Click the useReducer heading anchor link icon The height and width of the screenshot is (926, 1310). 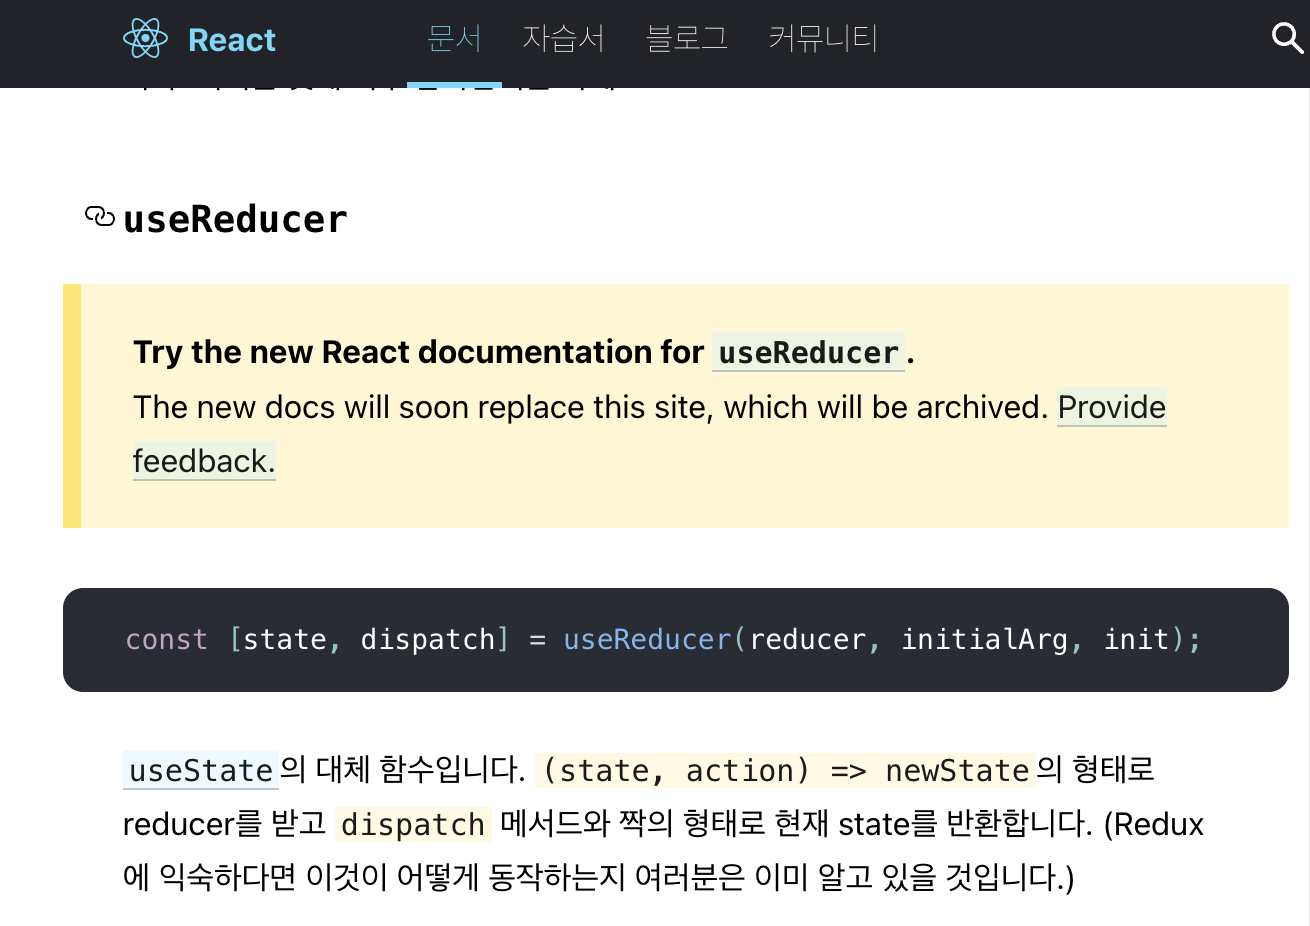click(x=99, y=216)
